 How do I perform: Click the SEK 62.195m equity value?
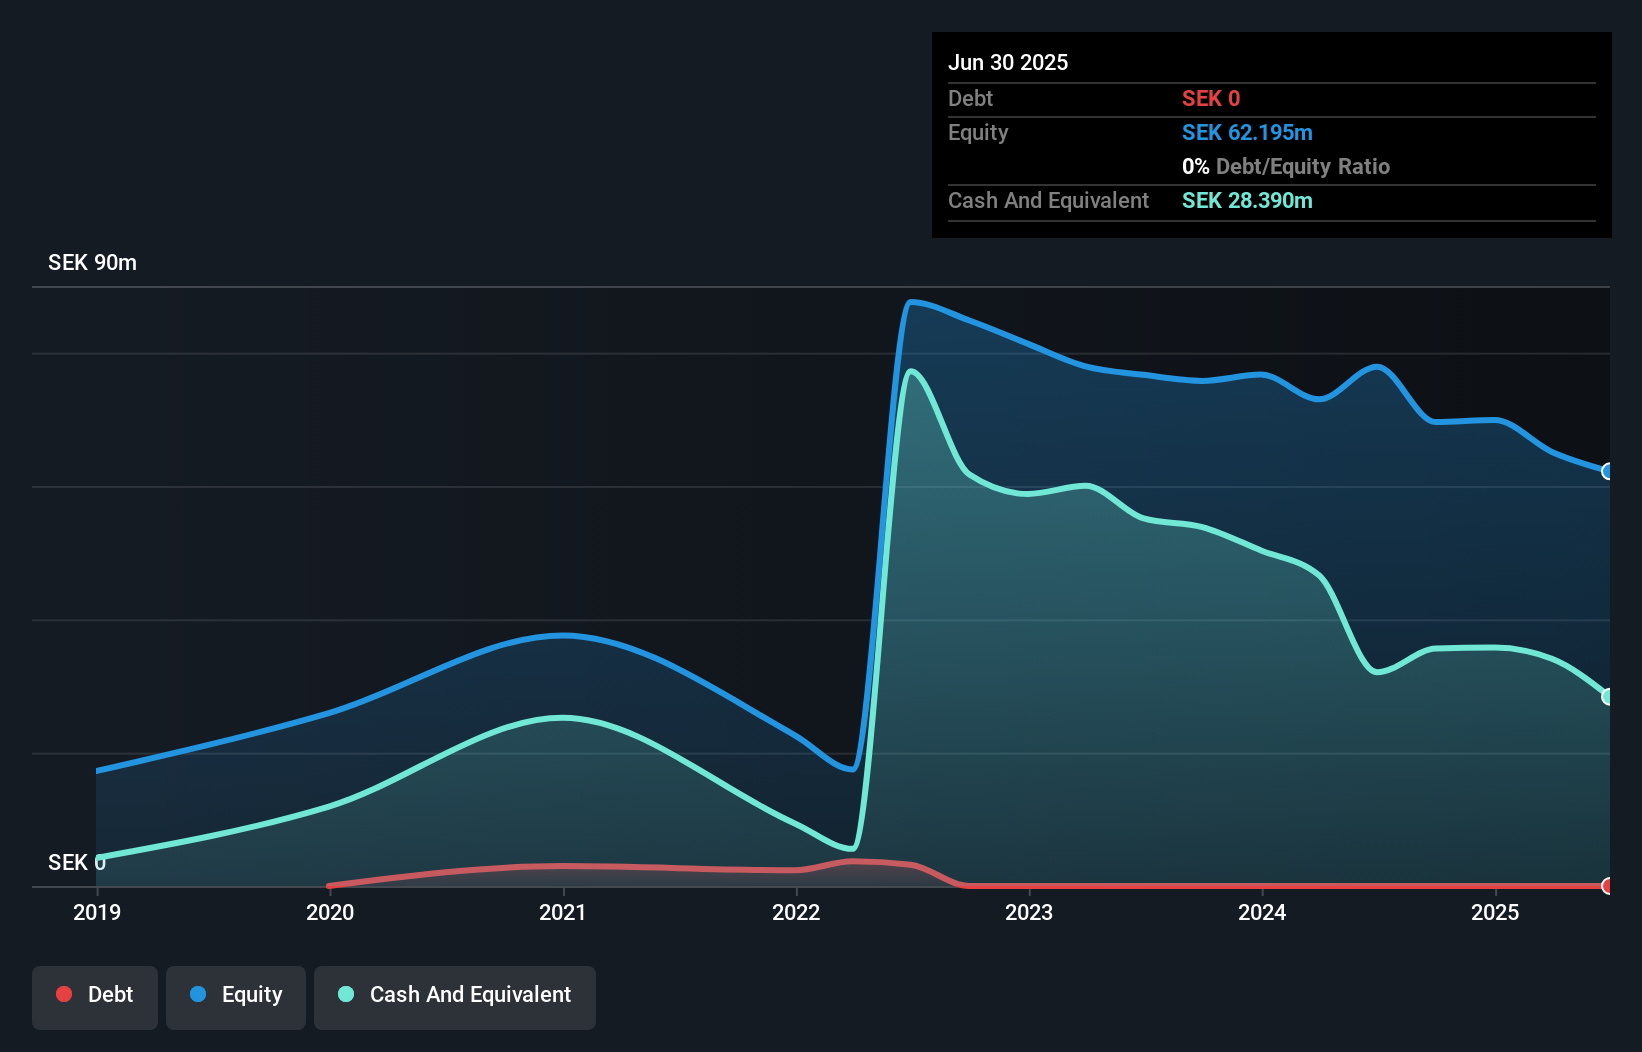click(x=1247, y=132)
